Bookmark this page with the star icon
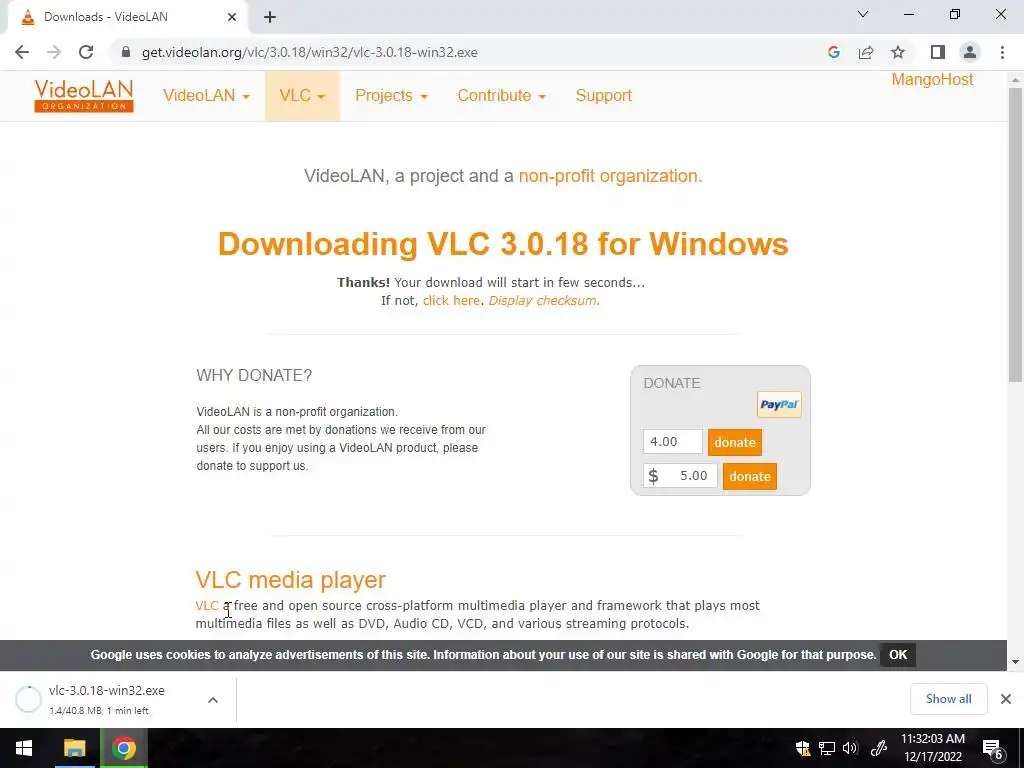This screenshot has width=1024, height=768. (898, 52)
